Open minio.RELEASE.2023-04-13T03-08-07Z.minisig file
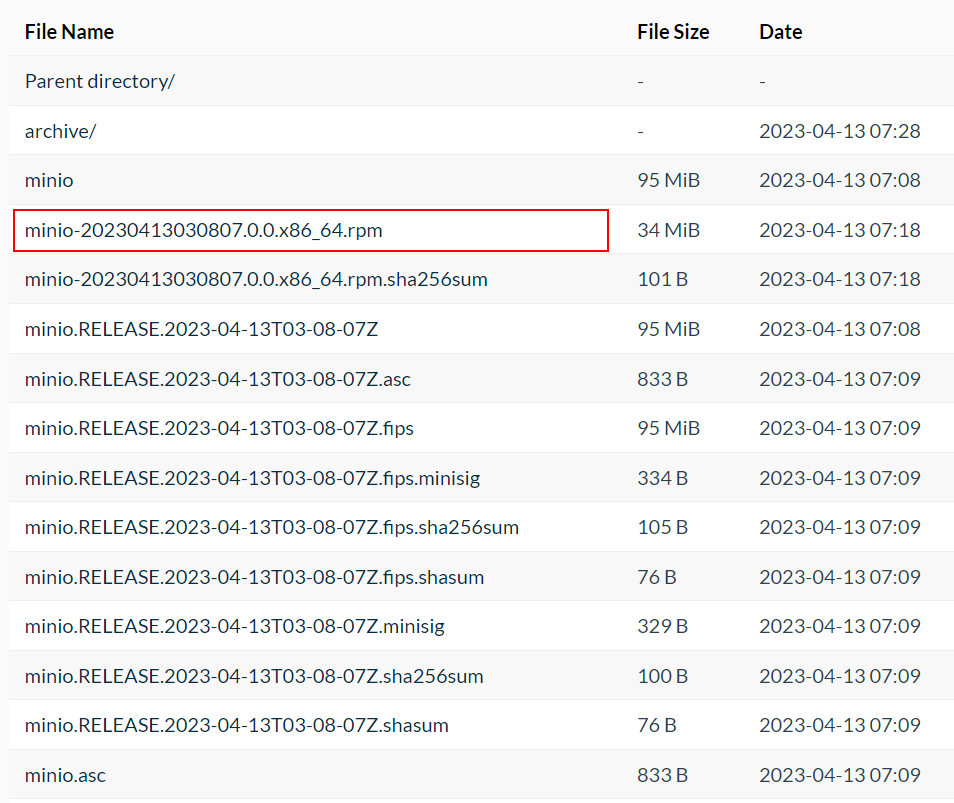954x803 pixels. 235,626
